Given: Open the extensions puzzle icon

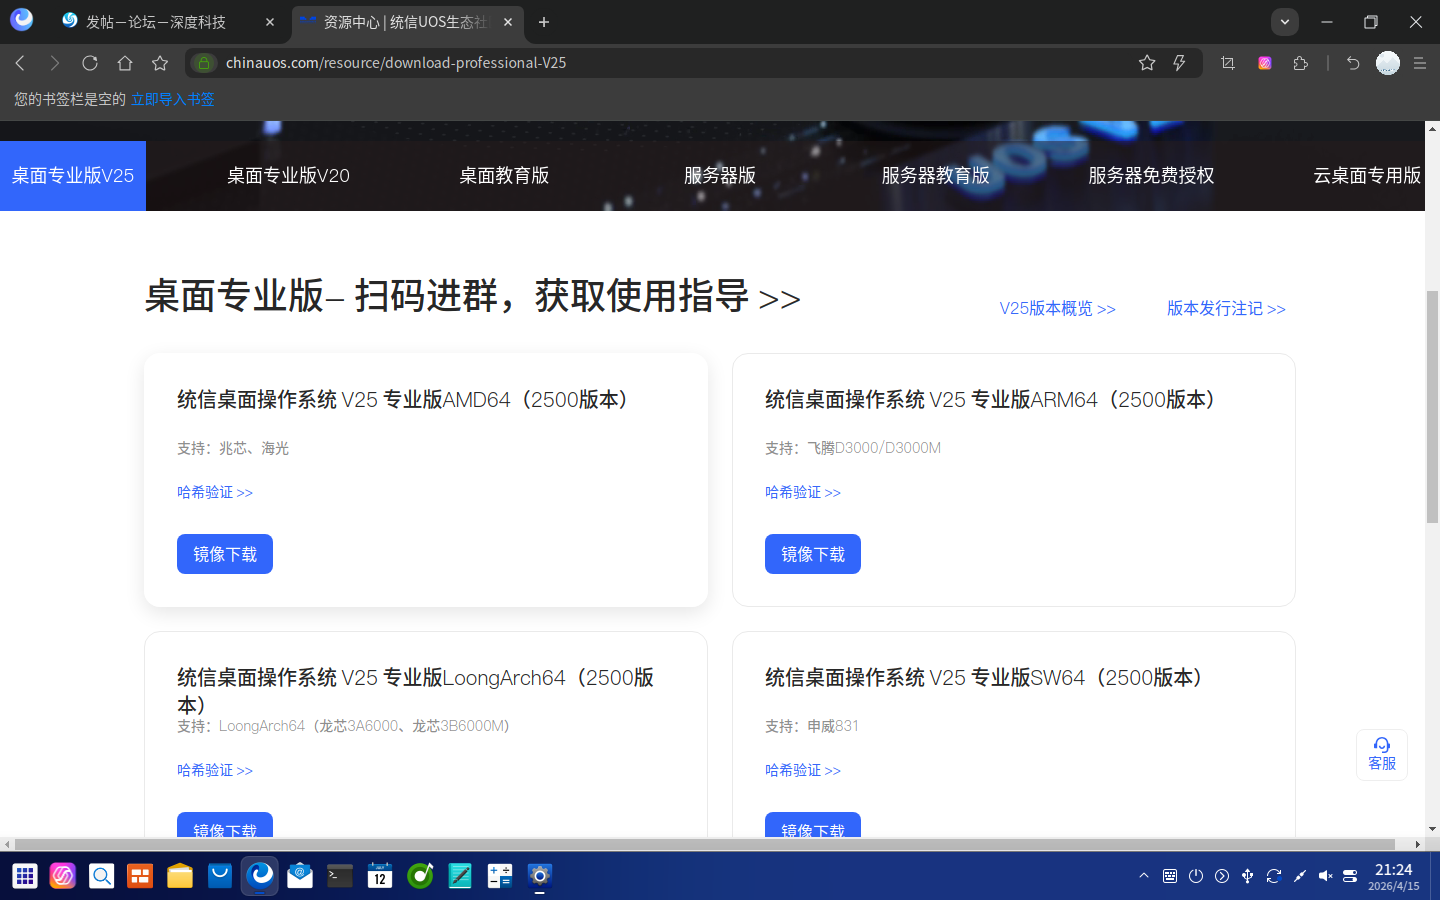Looking at the screenshot, I should [1301, 63].
